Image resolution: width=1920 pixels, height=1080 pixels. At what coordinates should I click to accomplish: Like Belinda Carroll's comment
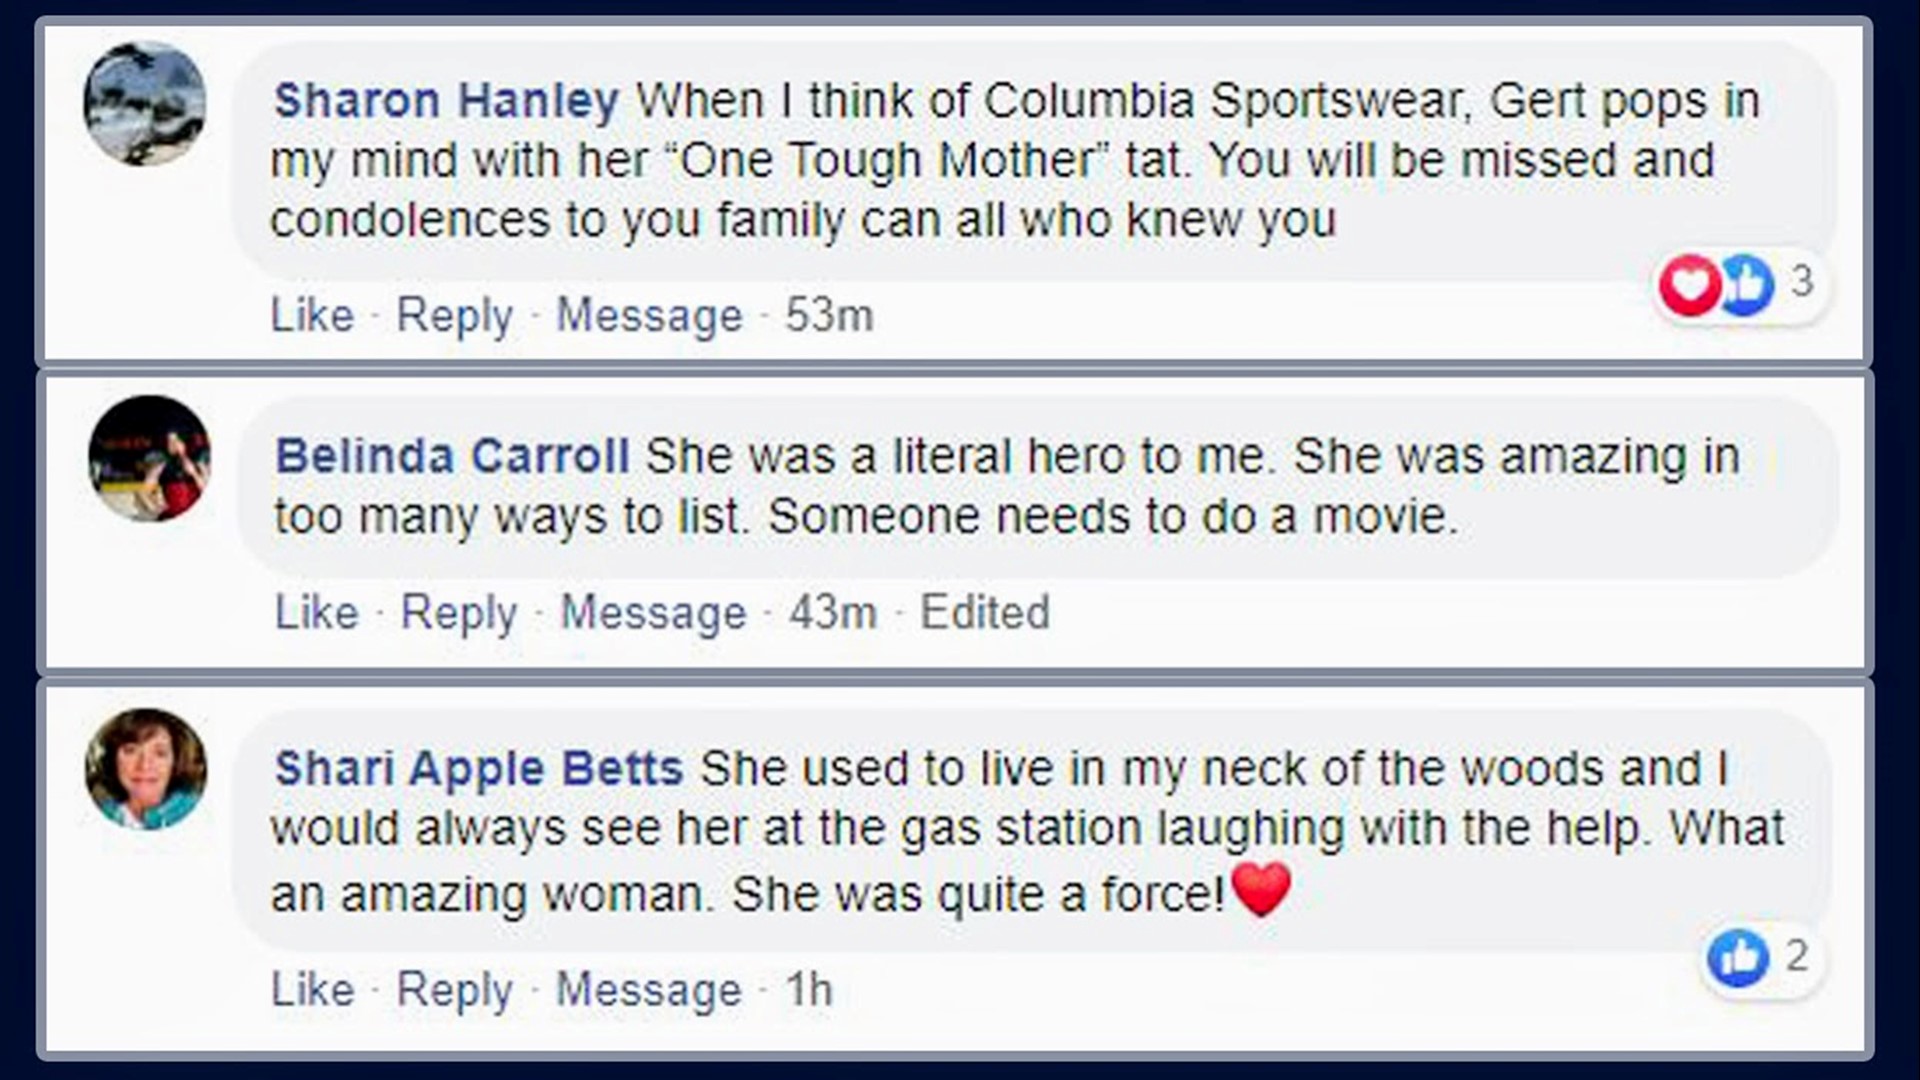pyautogui.click(x=316, y=612)
